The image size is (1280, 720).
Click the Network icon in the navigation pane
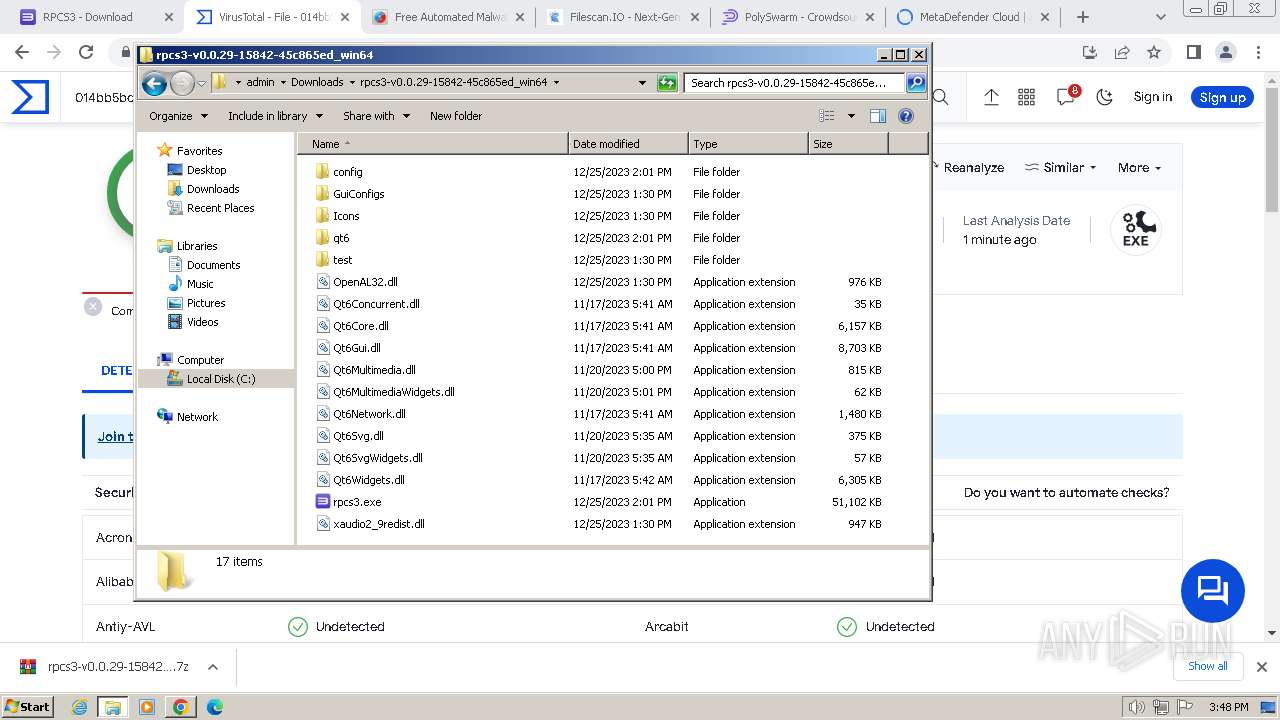pyautogui.click(x=165, y=417)
